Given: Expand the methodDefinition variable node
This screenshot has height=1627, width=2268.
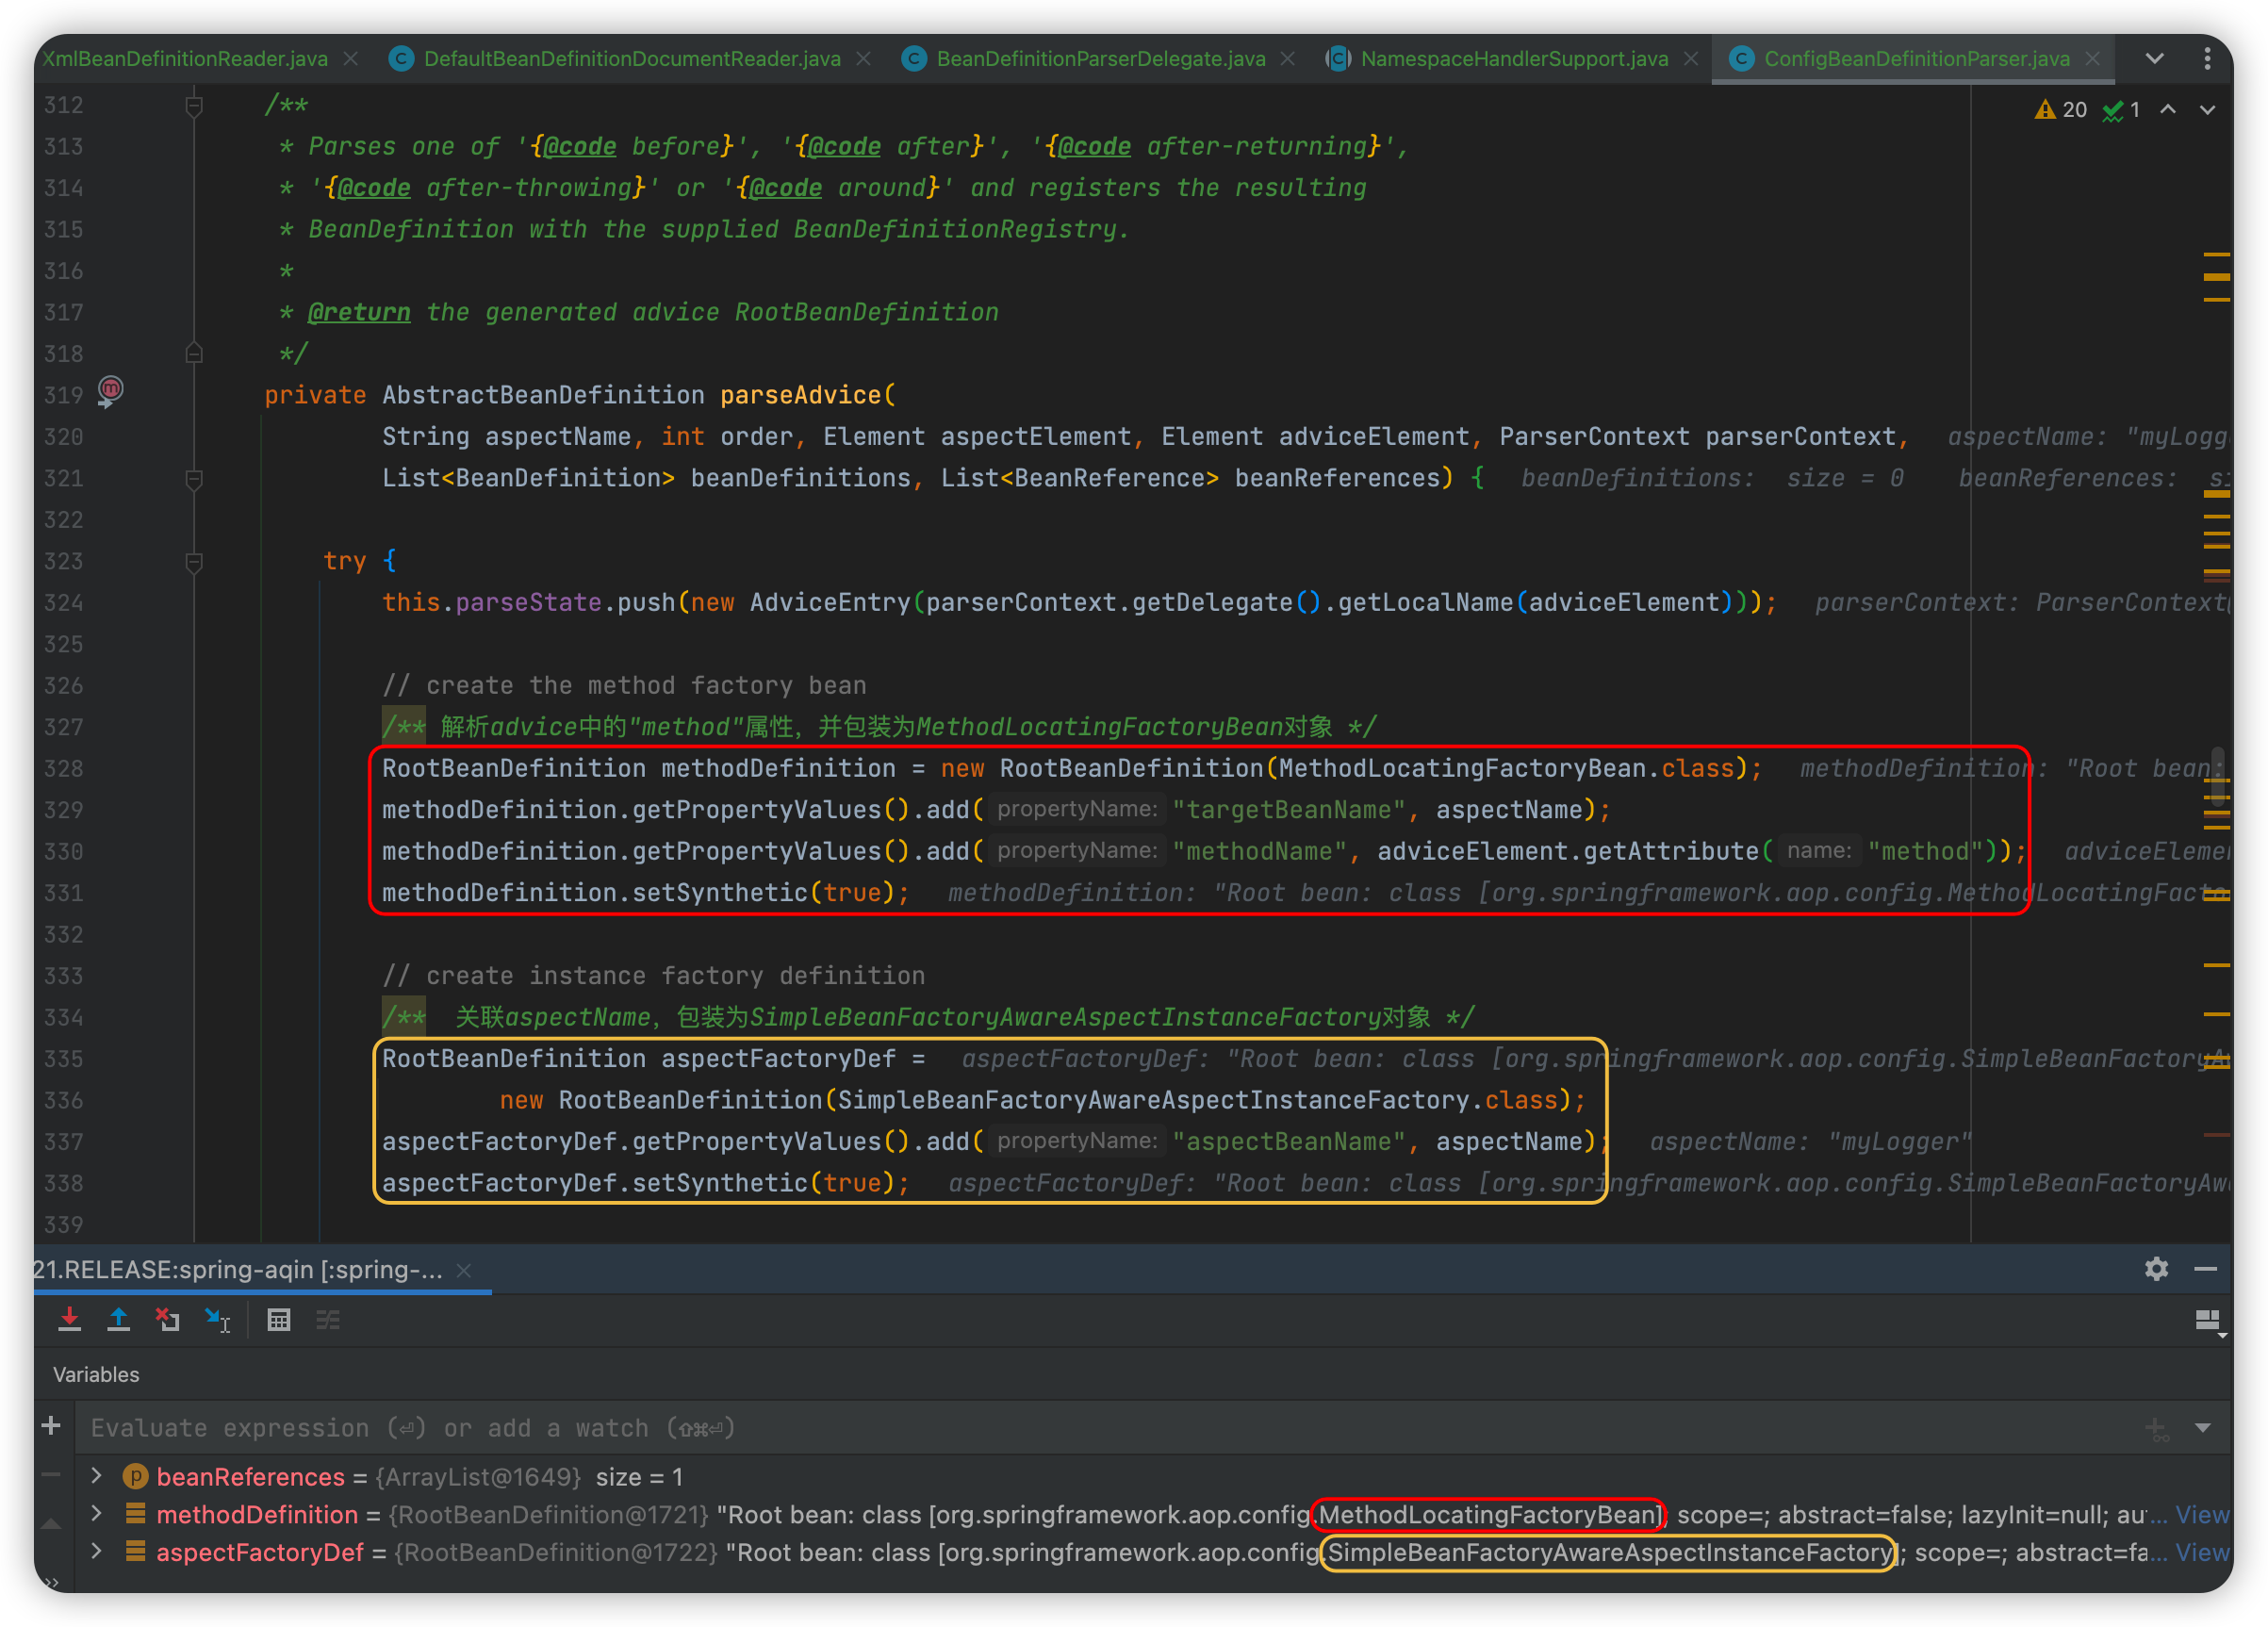Looking at the screenshot, I should (x=96, y=1514).
